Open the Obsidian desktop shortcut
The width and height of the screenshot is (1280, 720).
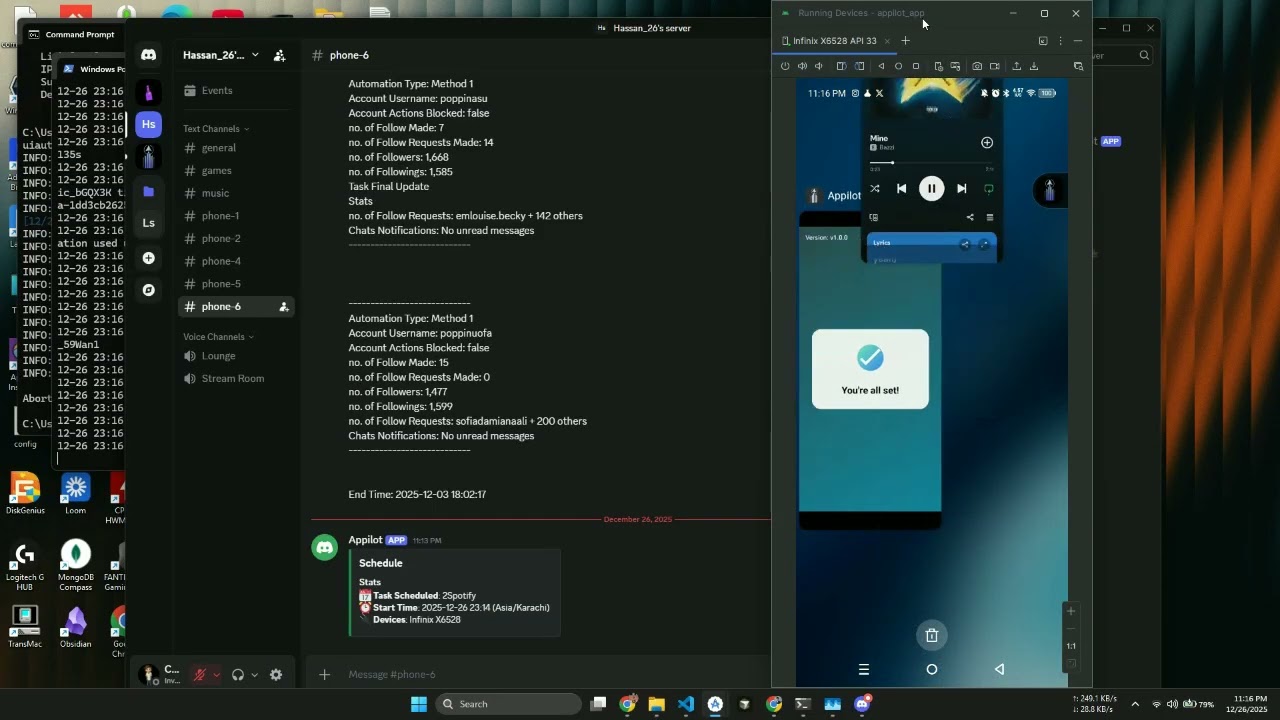click(76, 627)
